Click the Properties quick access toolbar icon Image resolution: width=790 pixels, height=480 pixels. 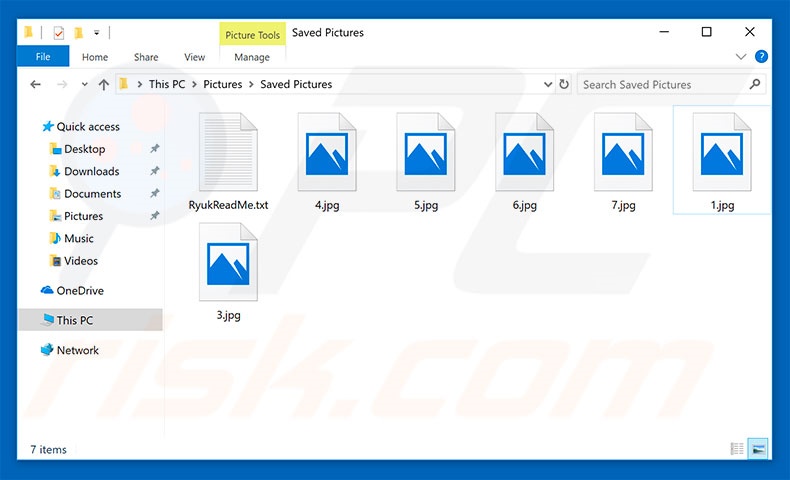[58, 33]
